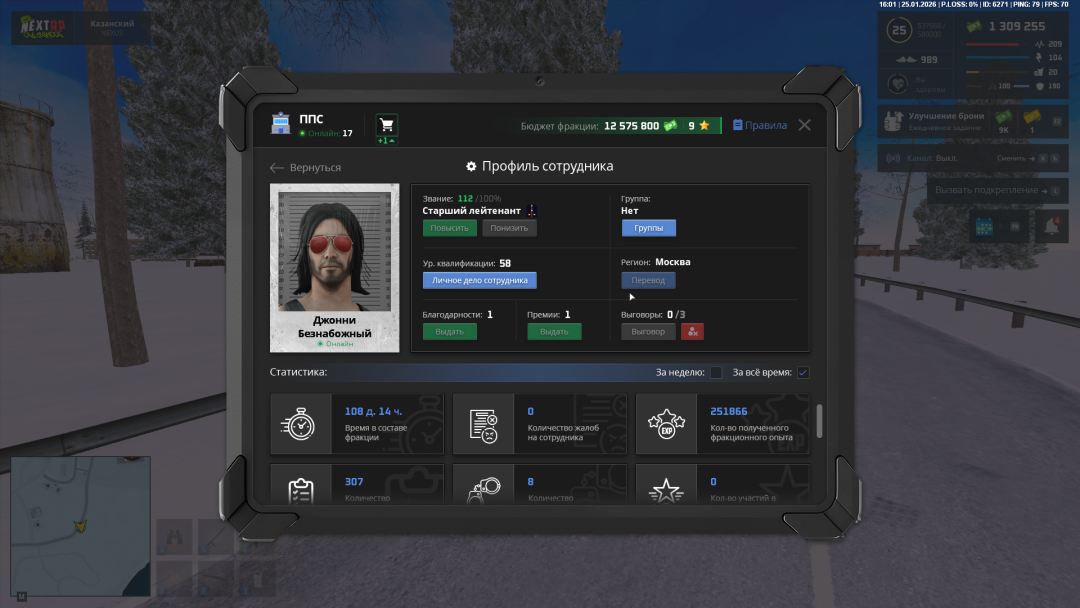Click the statistics panel scrollbar
This screenshot has height=608, width=1080.
tap(820, 421)
